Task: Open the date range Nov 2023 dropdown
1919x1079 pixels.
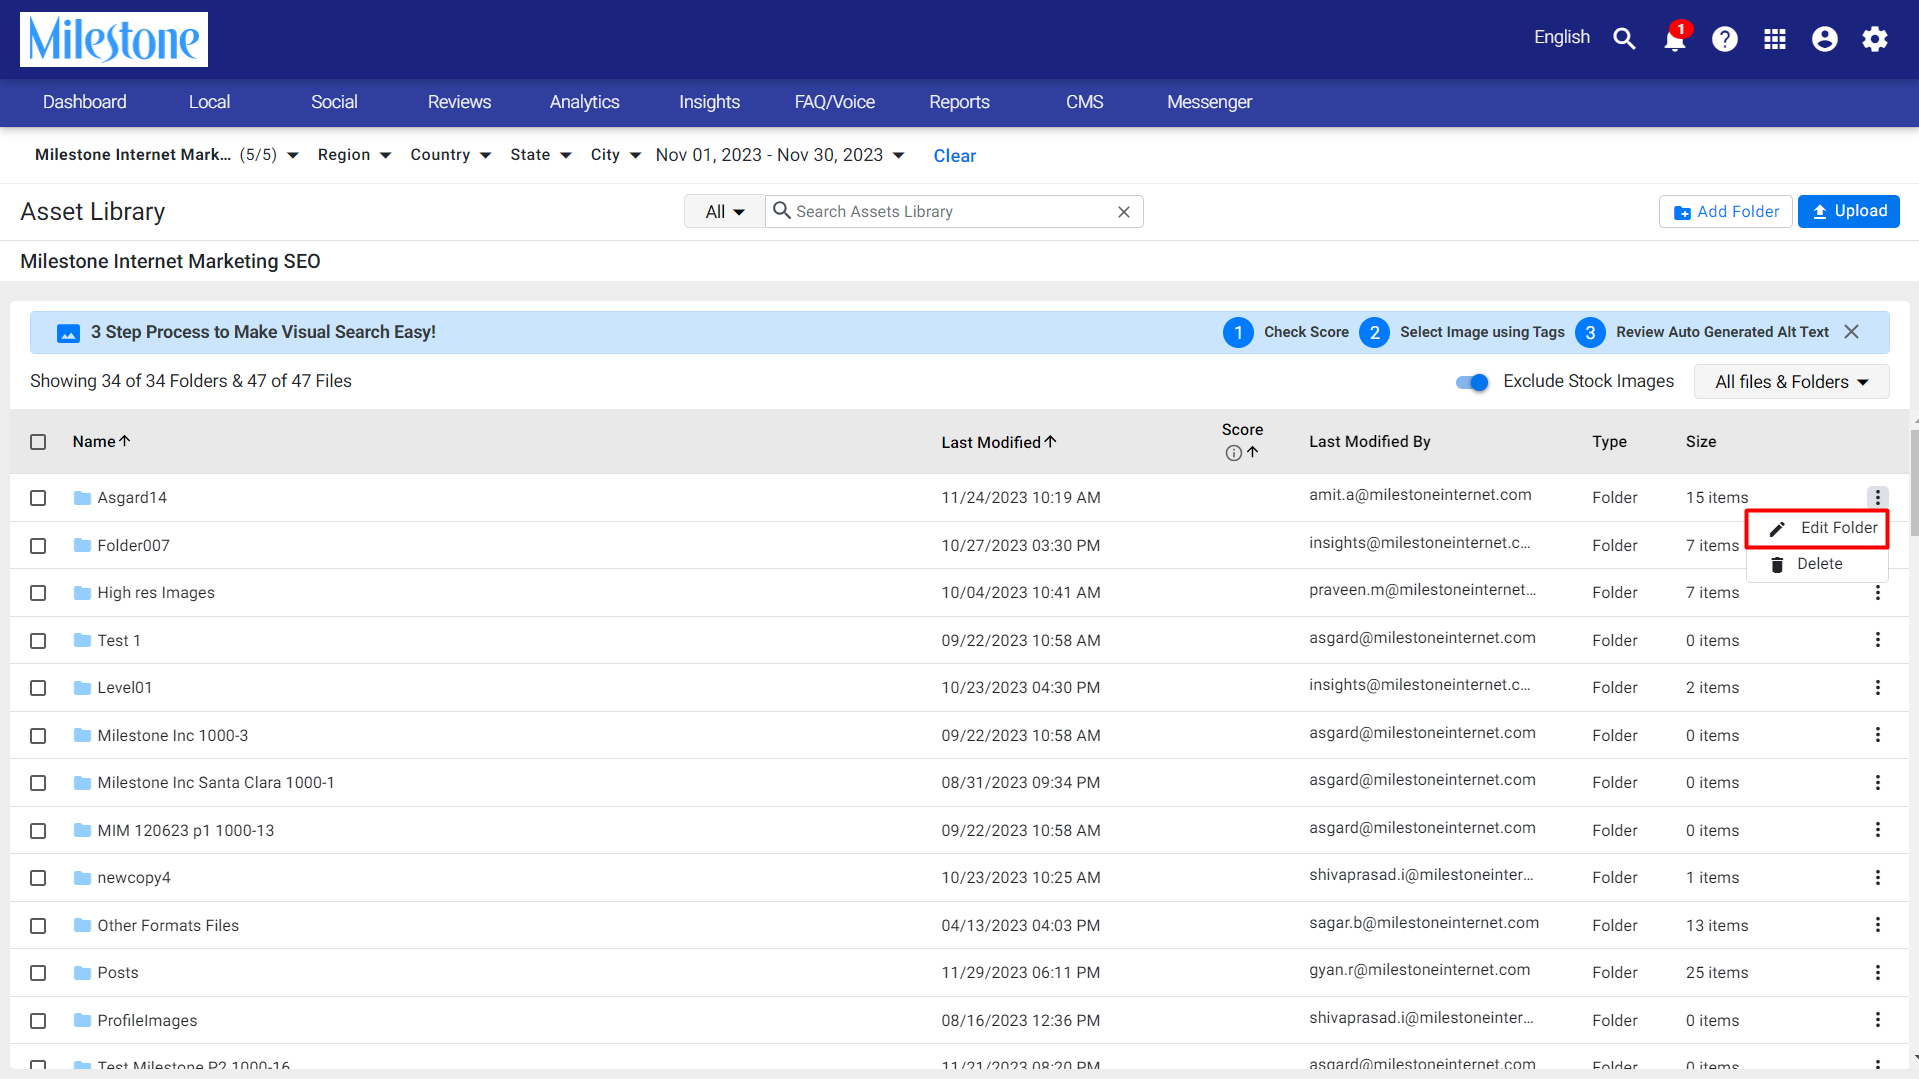Action: [x=780, y=155]
